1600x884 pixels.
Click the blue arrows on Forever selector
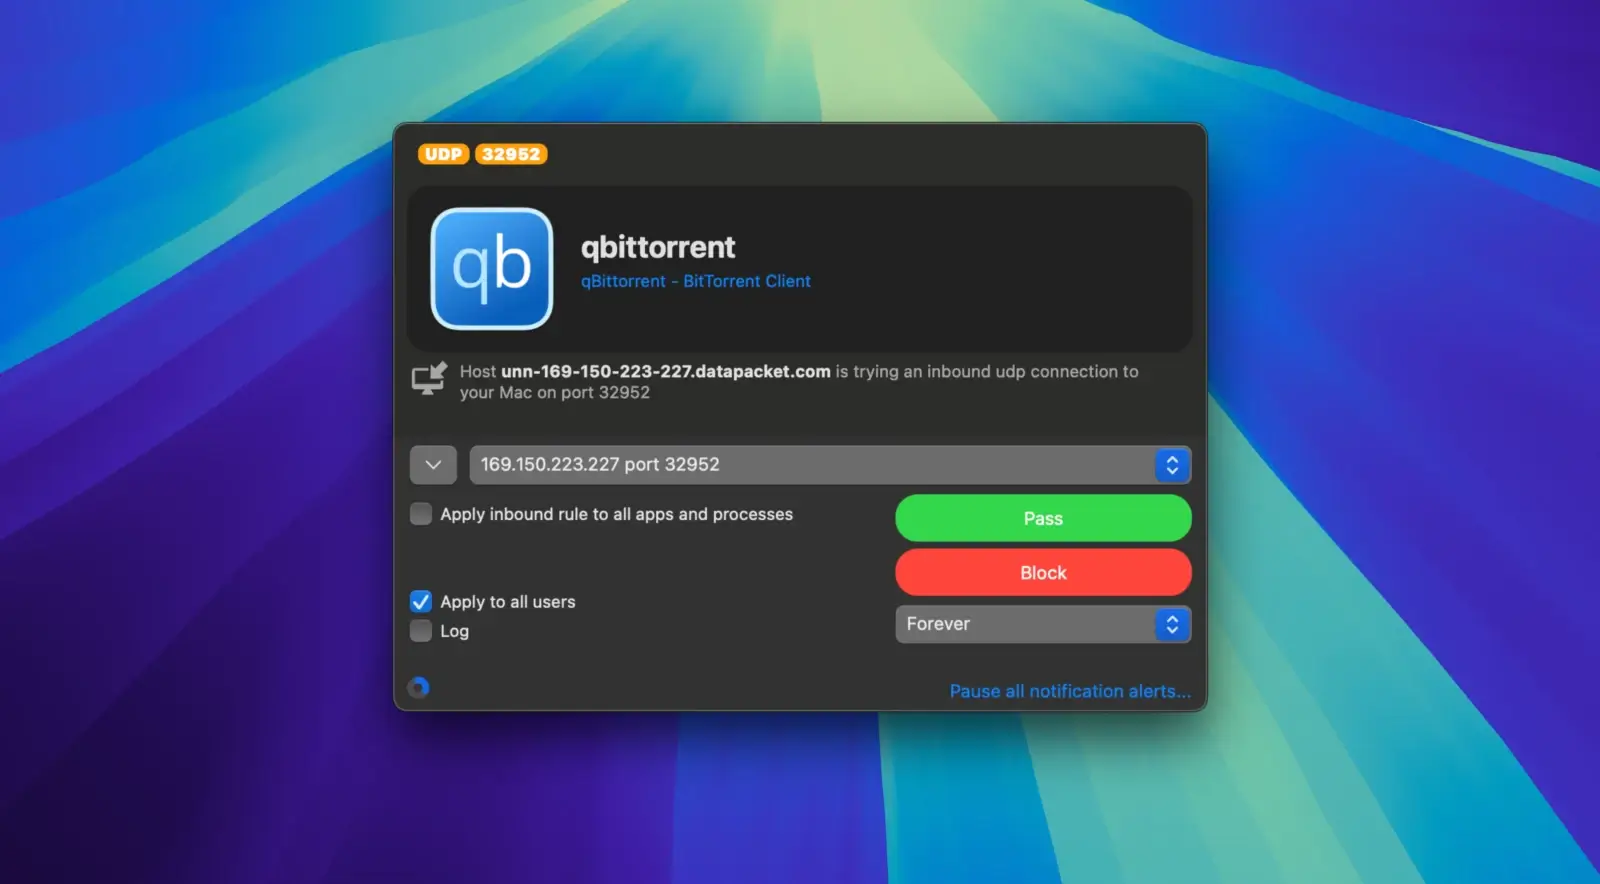(x=1172, y=624)
